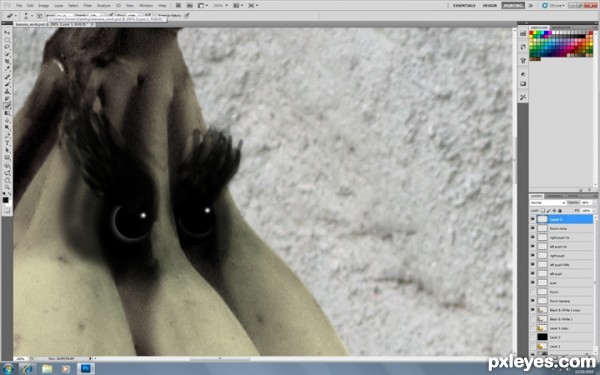Select the Crop tool
Image resolution: width=600 pixels, height=375 pixels.
tap(7, 61)
